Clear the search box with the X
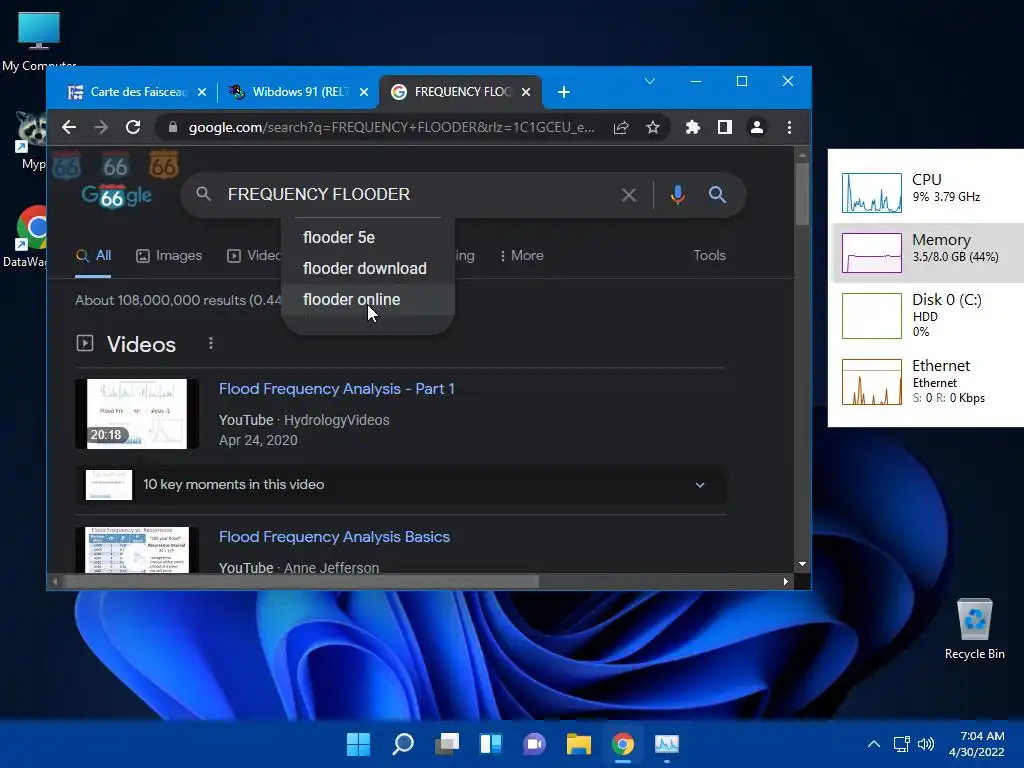 629,195
